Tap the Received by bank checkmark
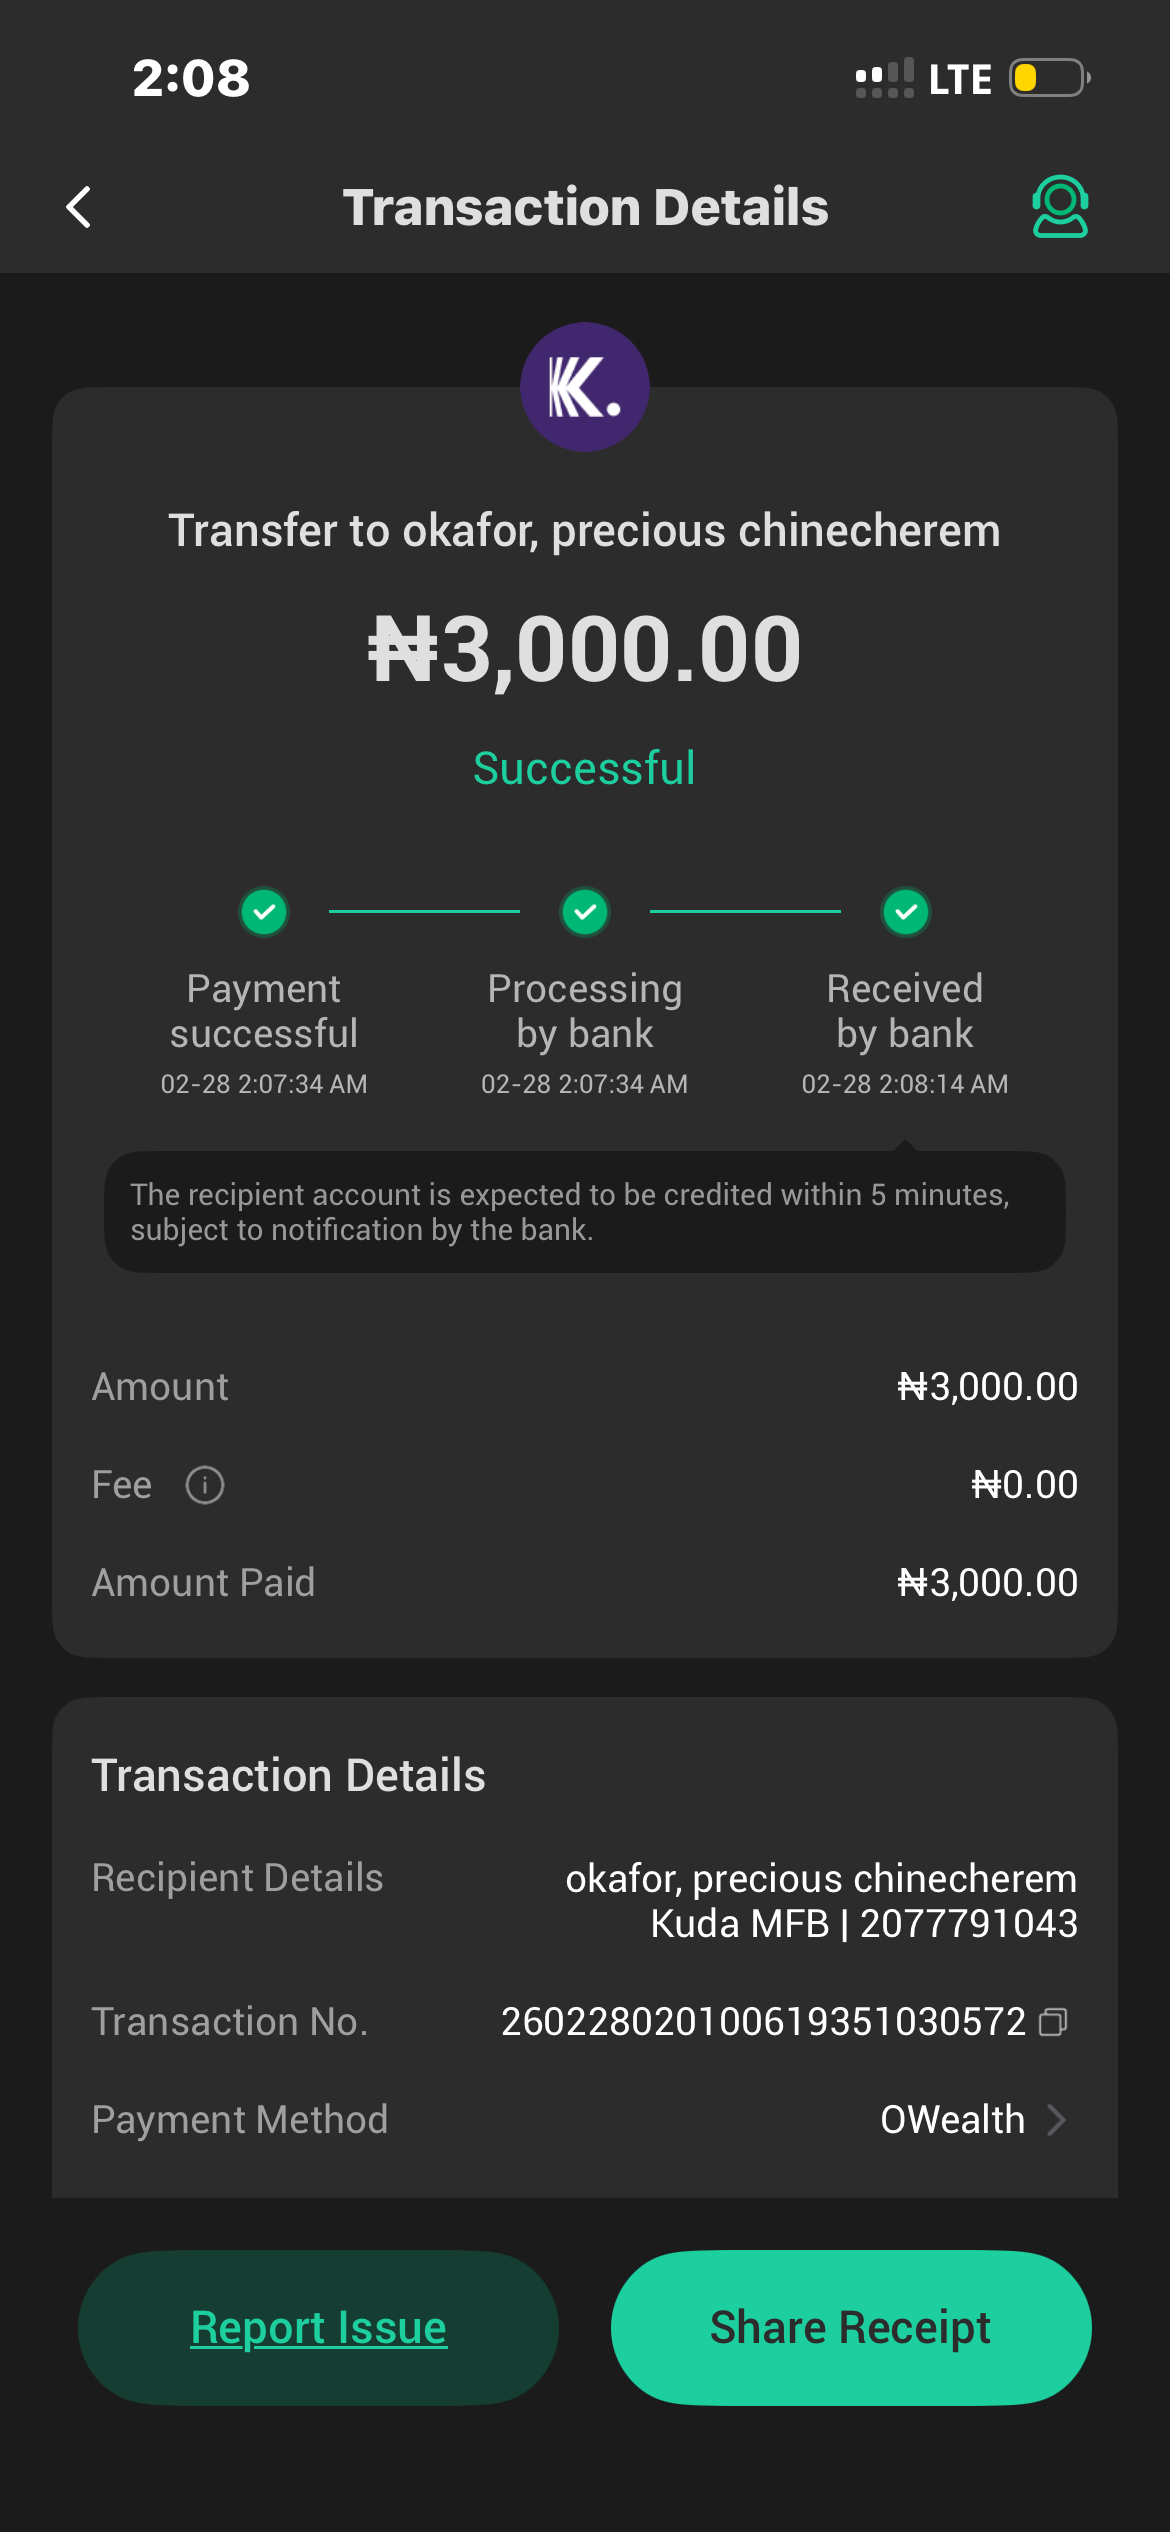The height and width of the screenshot is (2532, 1170). click(x=905, y=912)
